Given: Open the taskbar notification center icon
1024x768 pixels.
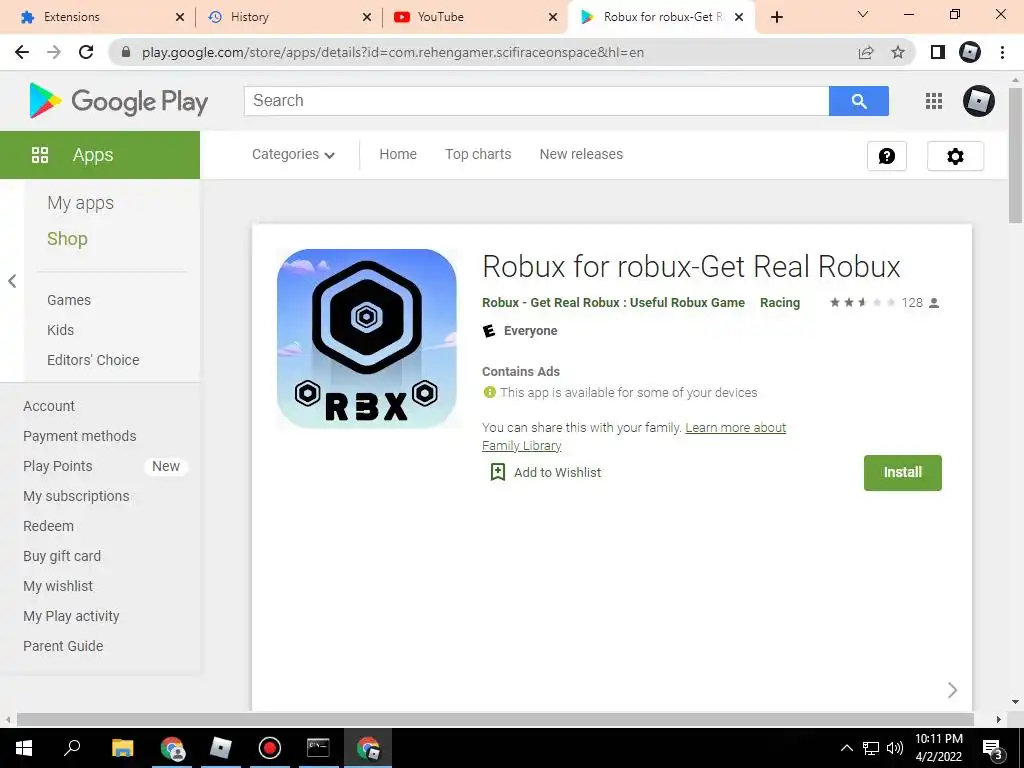Looking at the screenshot, I should (x=992, y=749).
